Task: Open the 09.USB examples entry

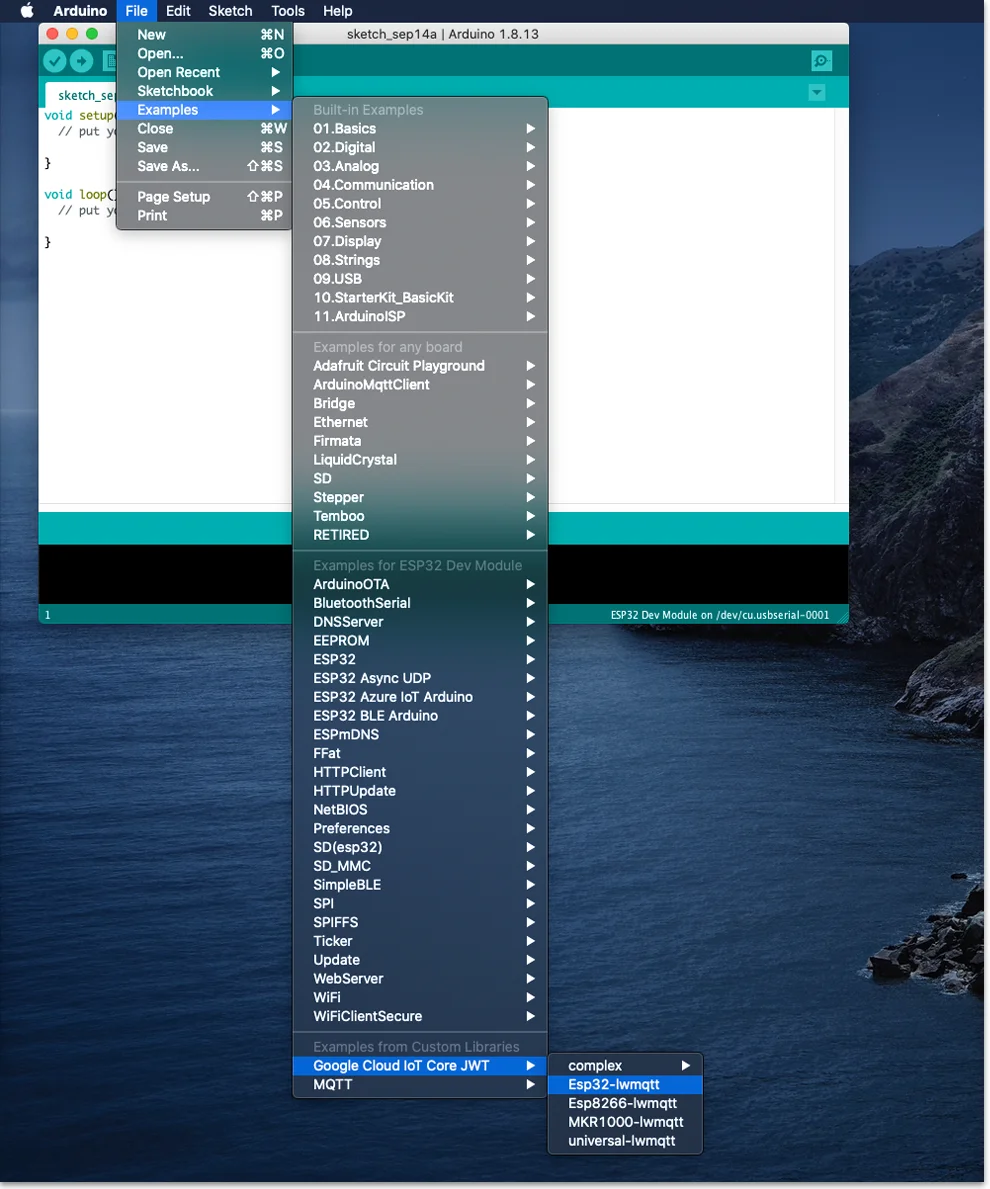Action: click(420, 279)
